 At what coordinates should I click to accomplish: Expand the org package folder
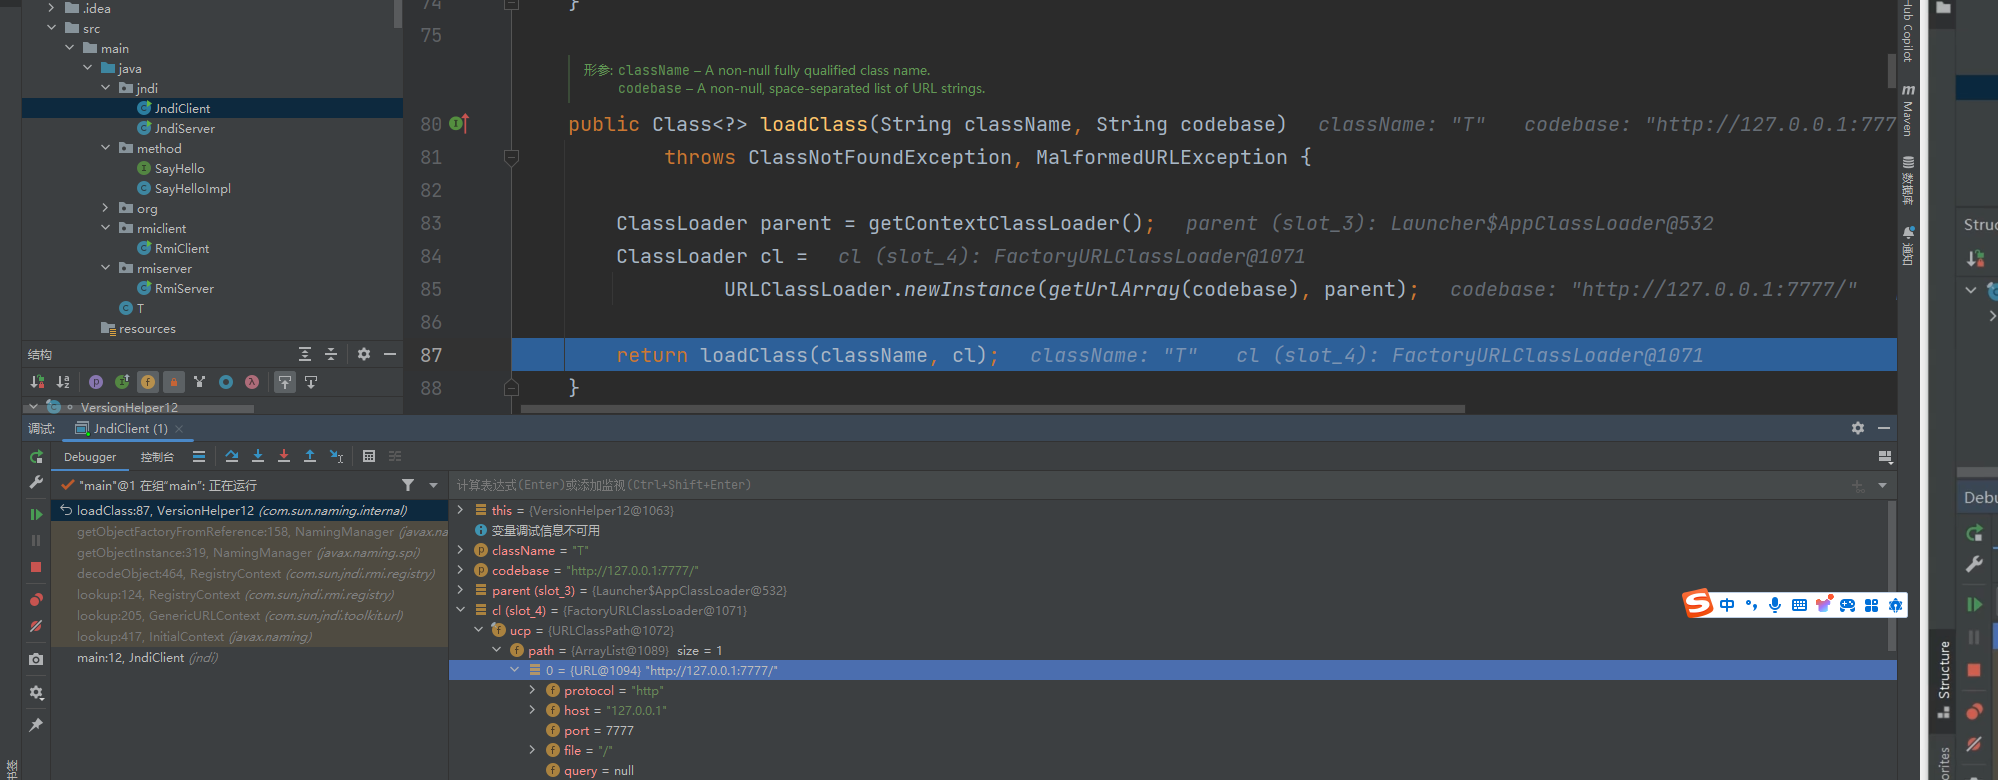click(x=106, y=208)
